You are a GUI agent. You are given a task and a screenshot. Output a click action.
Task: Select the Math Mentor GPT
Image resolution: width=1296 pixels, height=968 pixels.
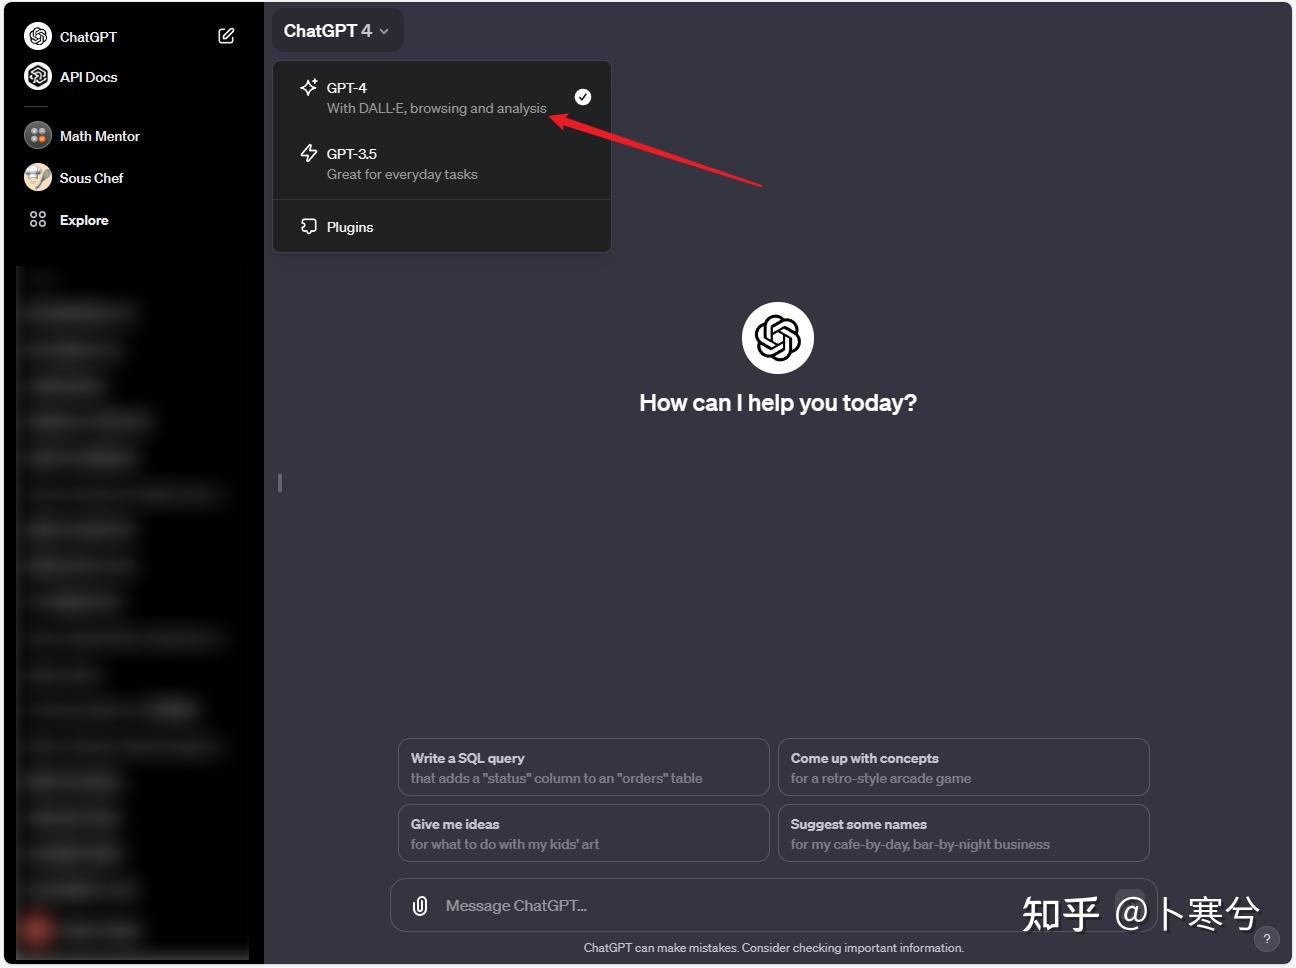point(99,135)
